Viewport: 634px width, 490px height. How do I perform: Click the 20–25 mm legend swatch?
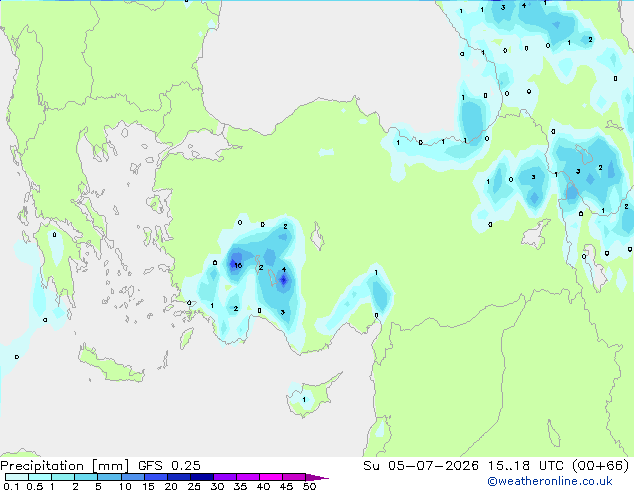tap(178, 477)
